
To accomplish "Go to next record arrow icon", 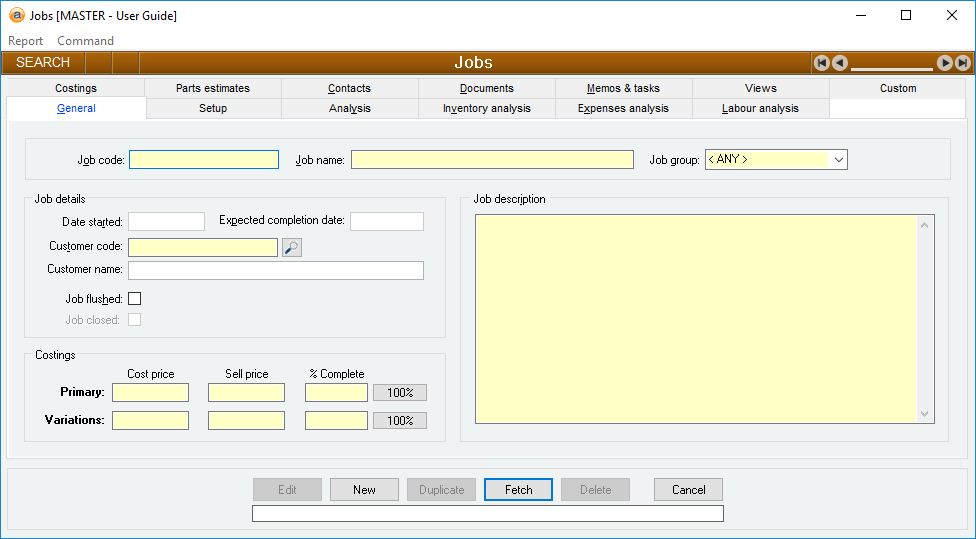I will [x=944, y=63].
